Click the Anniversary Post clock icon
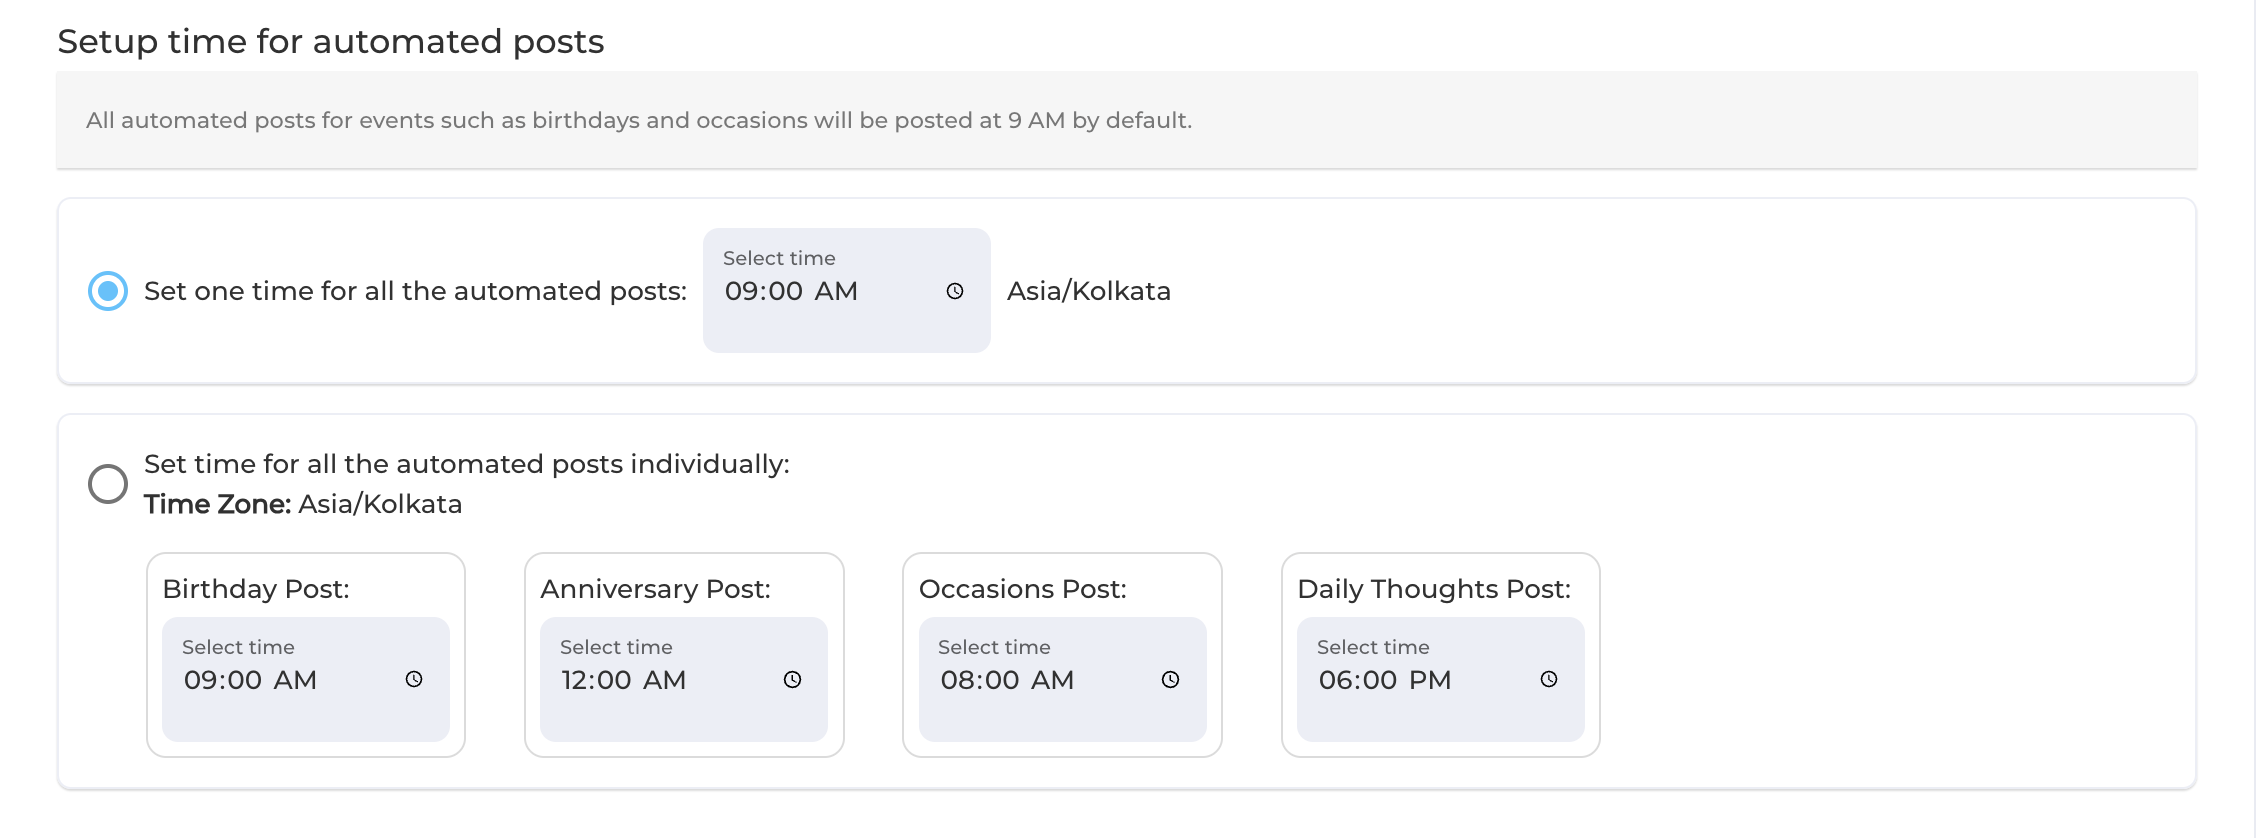The height and width of the screenshot is (838, 2256). 792,679
